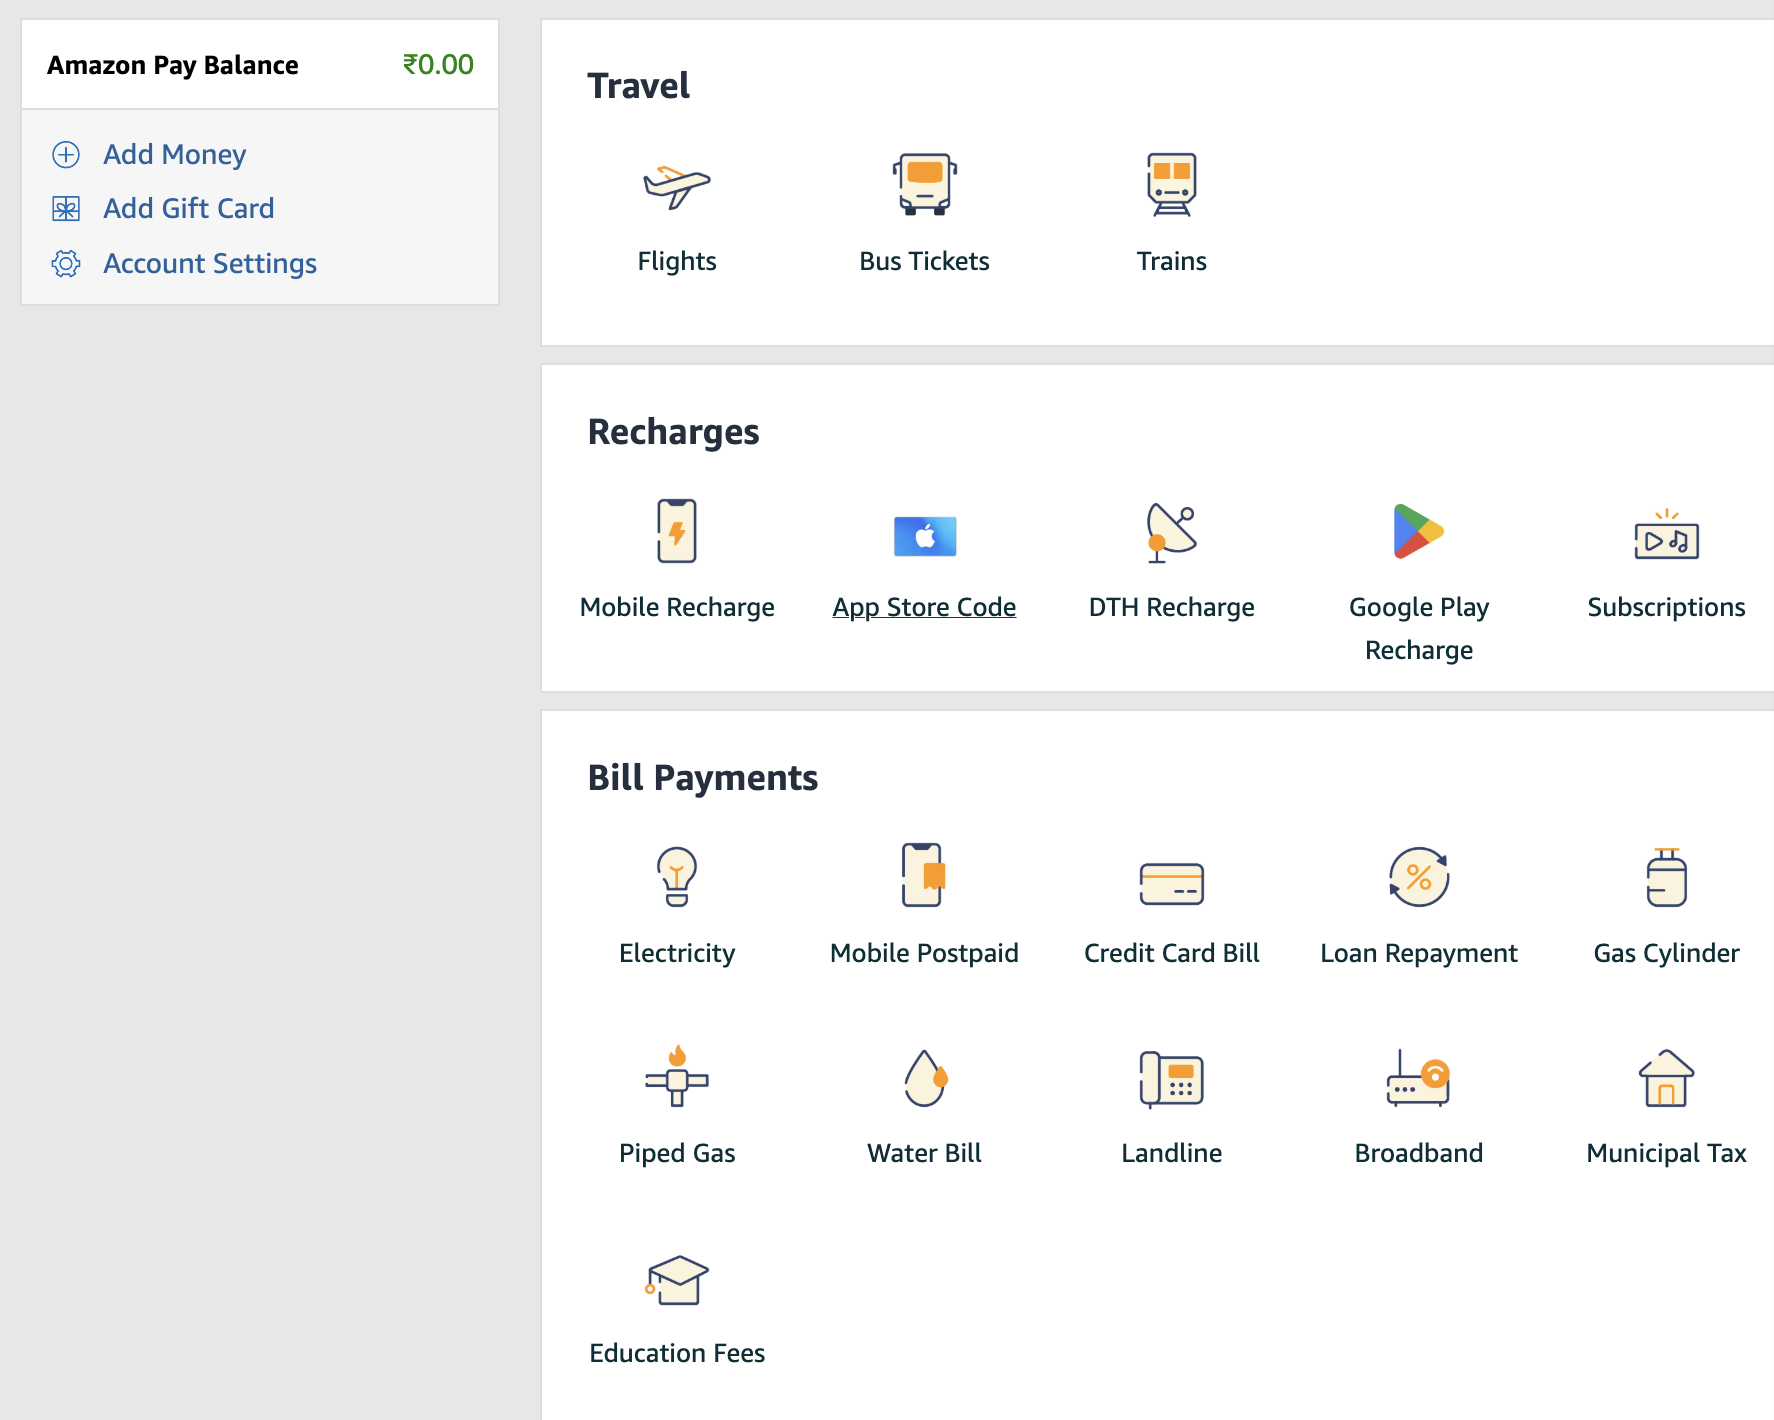The height and width of the screenshot is (1420, 1774).
Task: Click the Electricity light bulb icon
Action: point(677,876)
